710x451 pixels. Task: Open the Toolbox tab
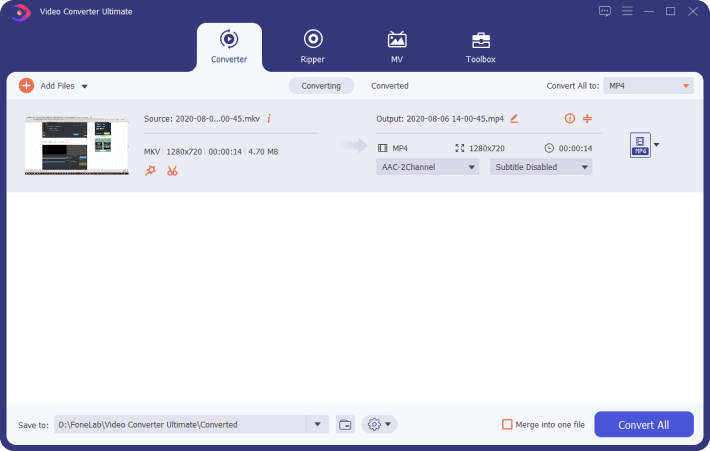[x=481, y=46]
